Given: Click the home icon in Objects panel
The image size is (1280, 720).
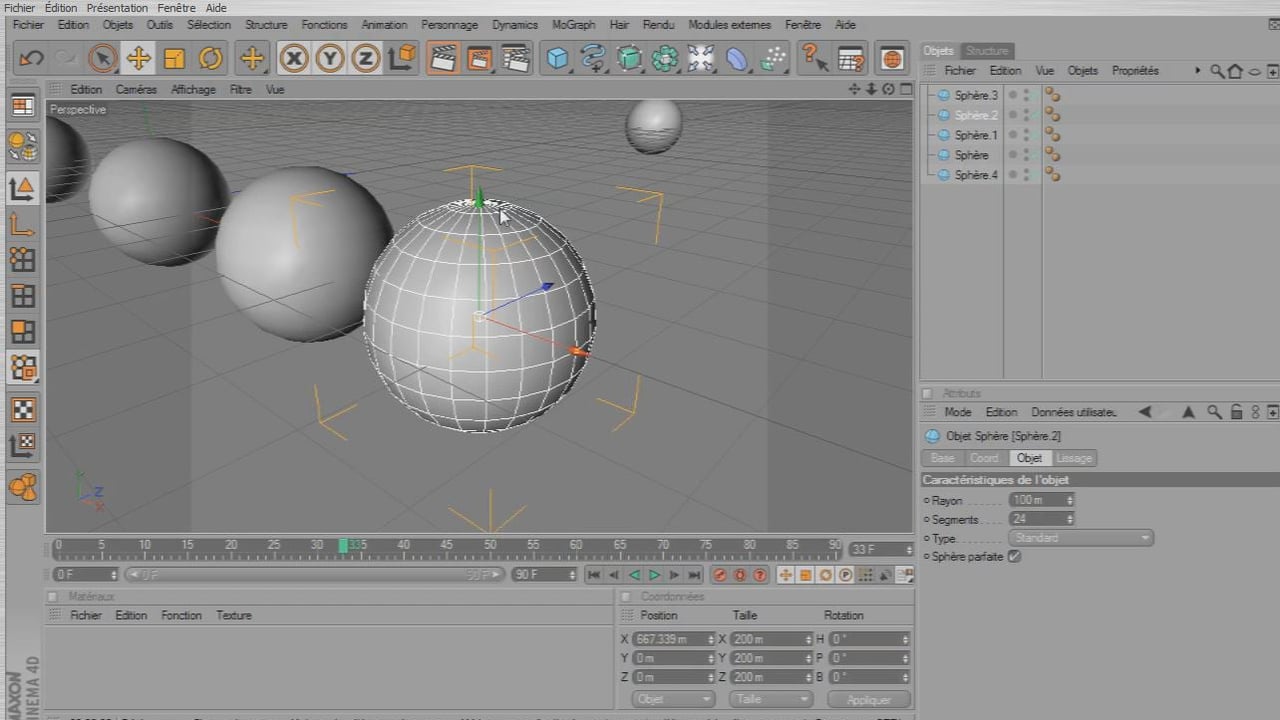Looking at the screenshot, I should pos(1235,71).
